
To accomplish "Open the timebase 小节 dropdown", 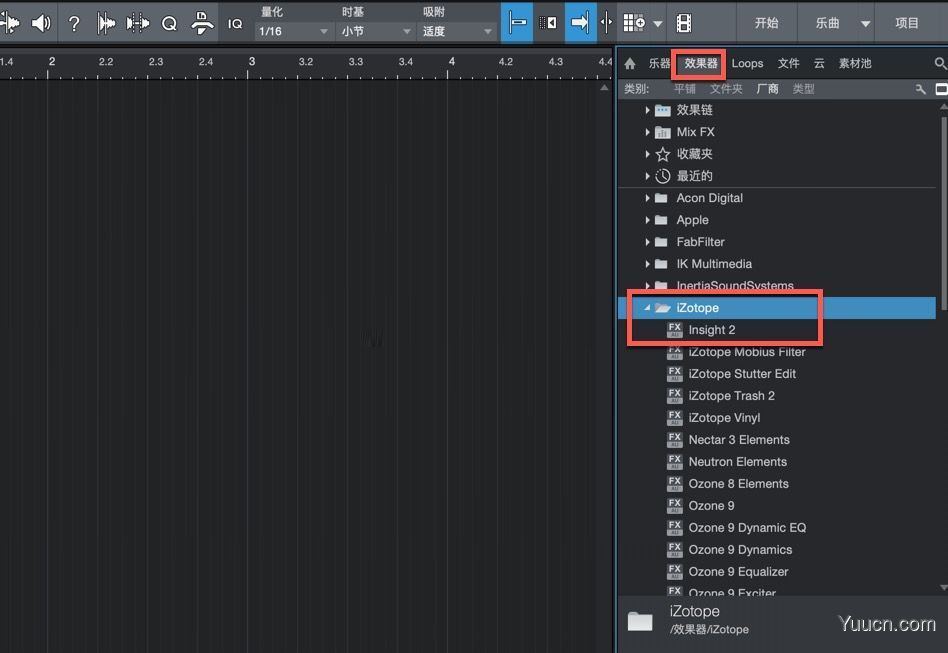I will pos(376,31).
